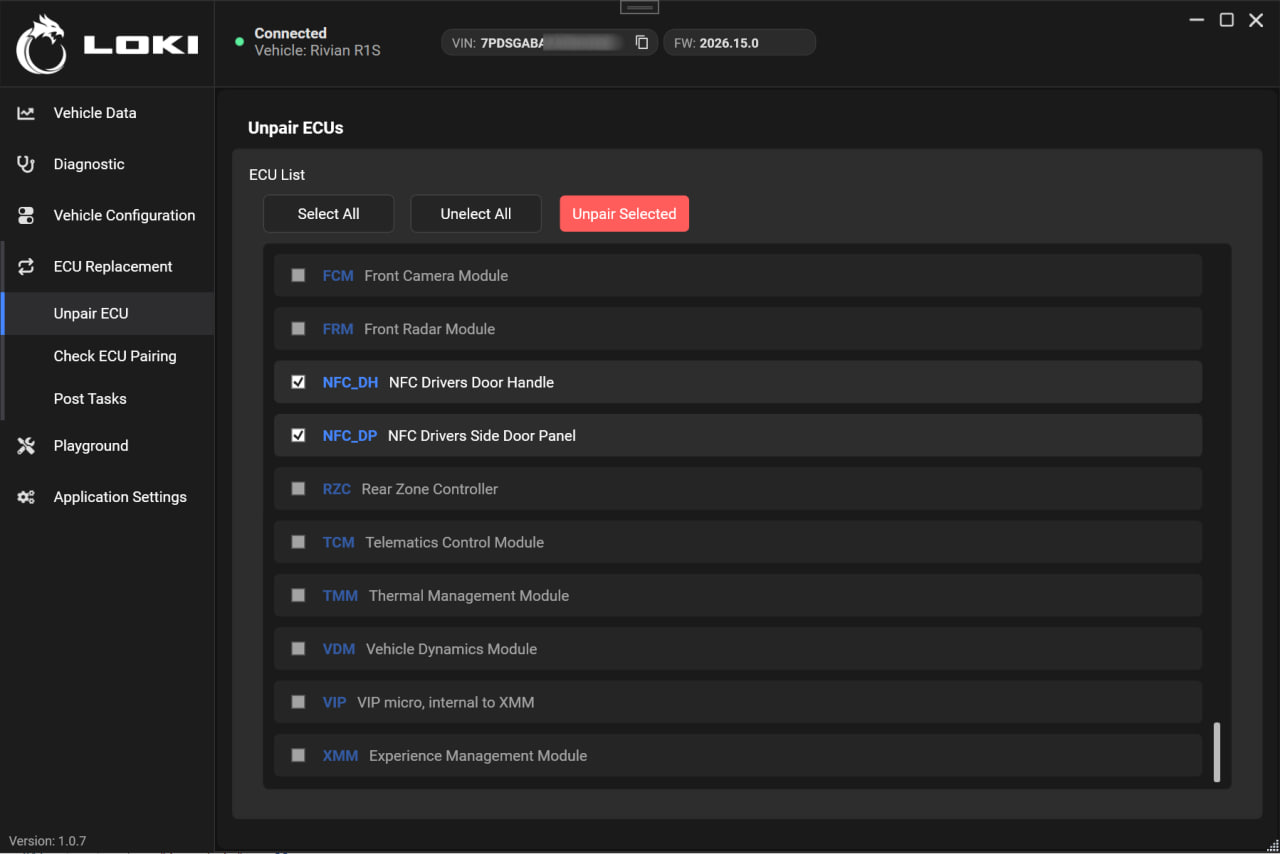Image resolution: width=1280 pixels, height=854 pixels.
Task: Click the LOKI dragon logo
Action: pyautogui.click(x=41, y=44)
